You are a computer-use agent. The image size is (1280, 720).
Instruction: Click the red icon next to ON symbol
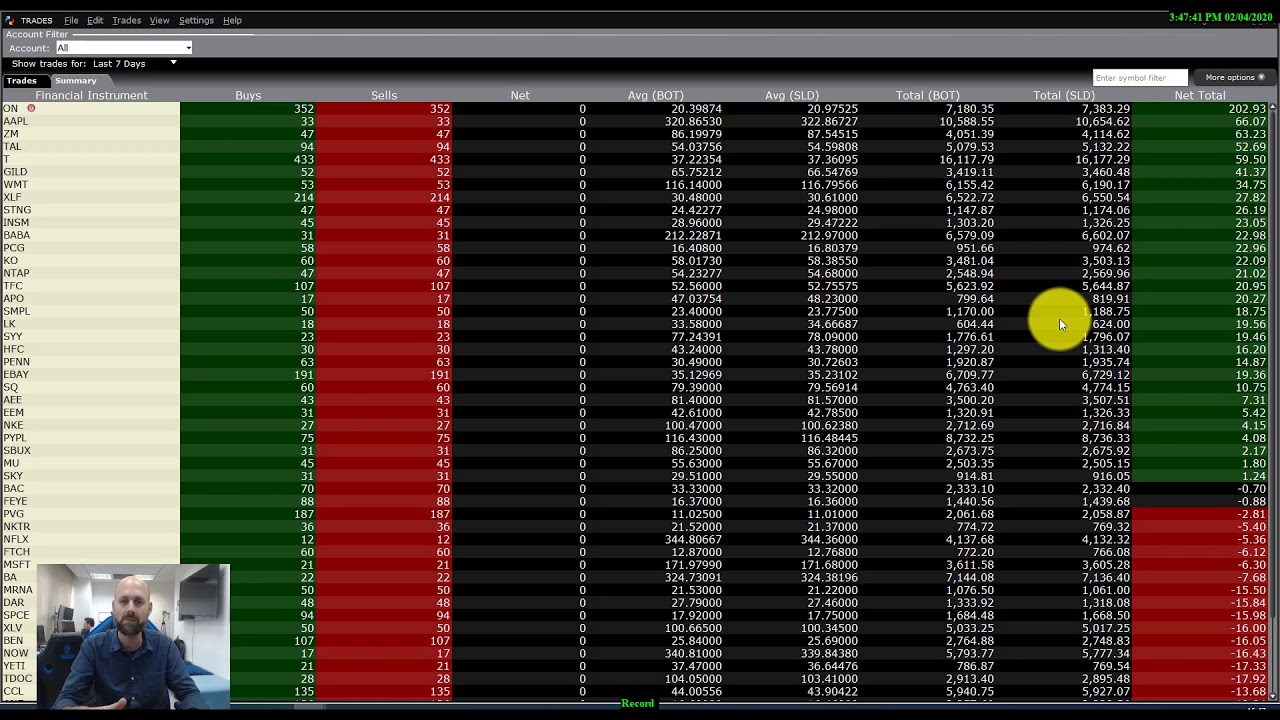pos(31,108)
